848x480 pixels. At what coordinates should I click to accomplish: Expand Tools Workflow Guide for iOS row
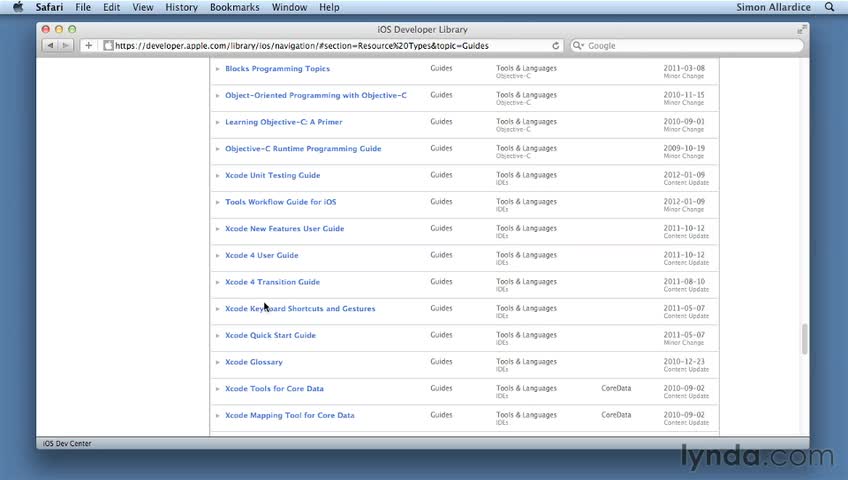pos(217,202)
